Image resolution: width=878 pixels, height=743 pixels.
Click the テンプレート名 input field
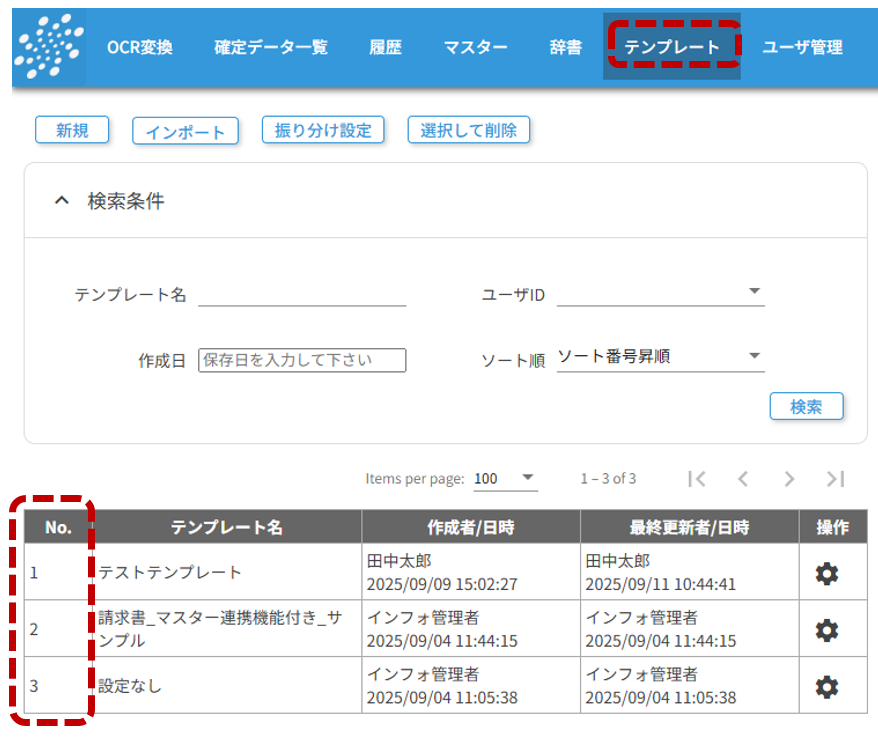pos(302,293)
